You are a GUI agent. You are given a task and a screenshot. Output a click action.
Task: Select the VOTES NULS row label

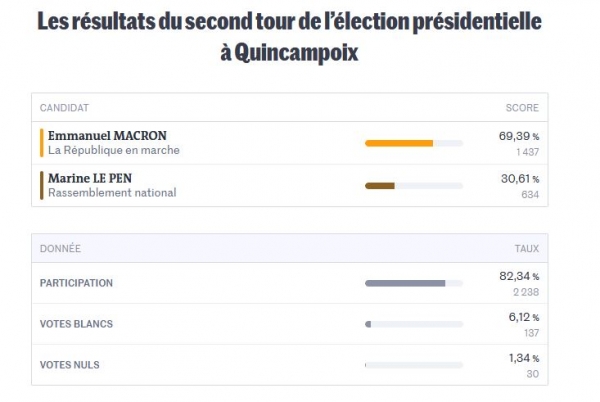[70, 365]
